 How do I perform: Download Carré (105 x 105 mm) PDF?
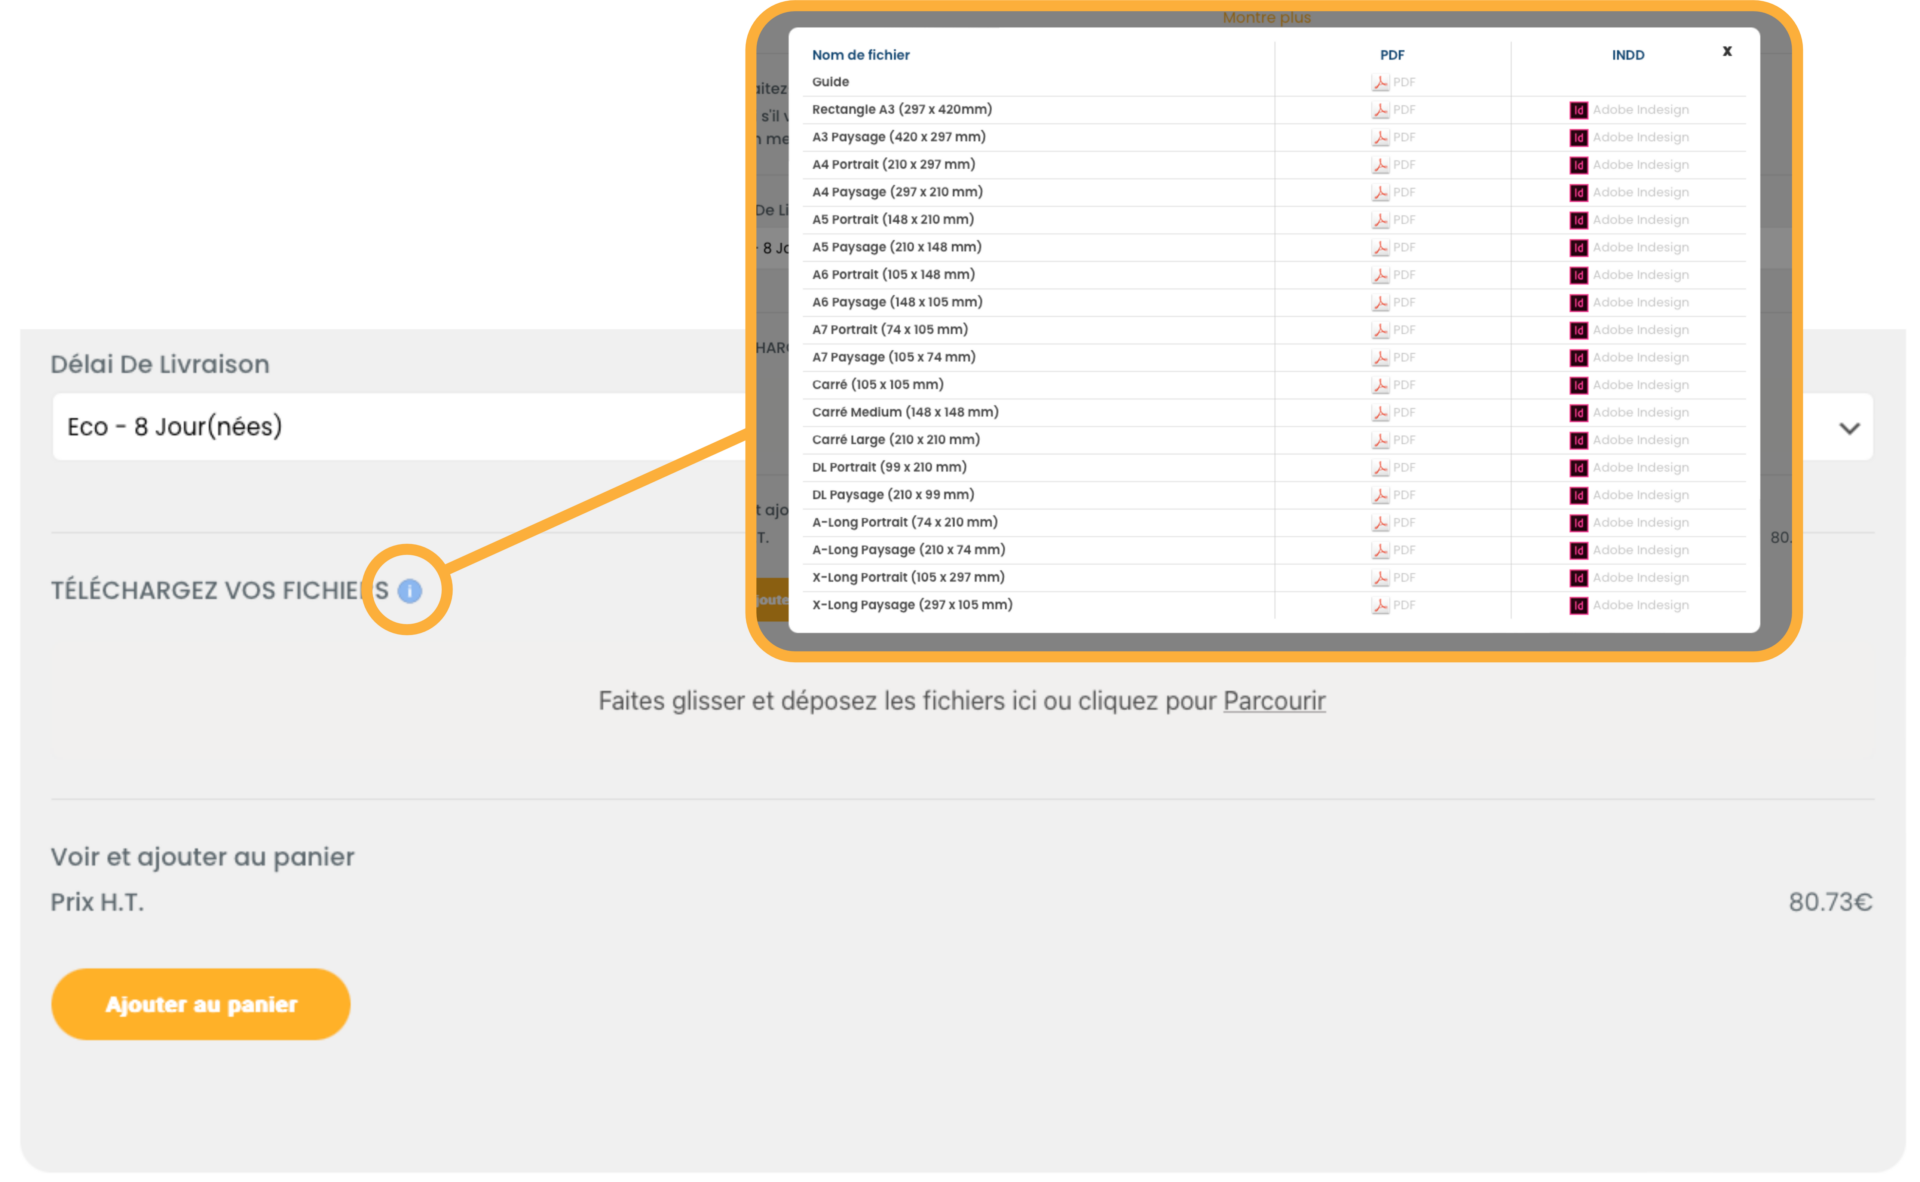[1393, 385]
